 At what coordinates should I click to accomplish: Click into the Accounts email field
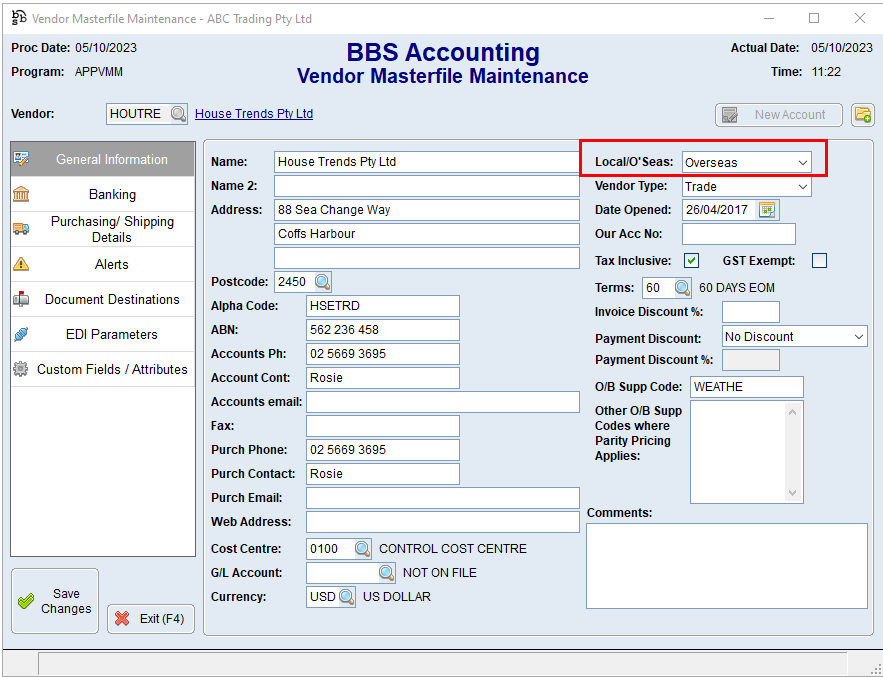tap(442, 402)
